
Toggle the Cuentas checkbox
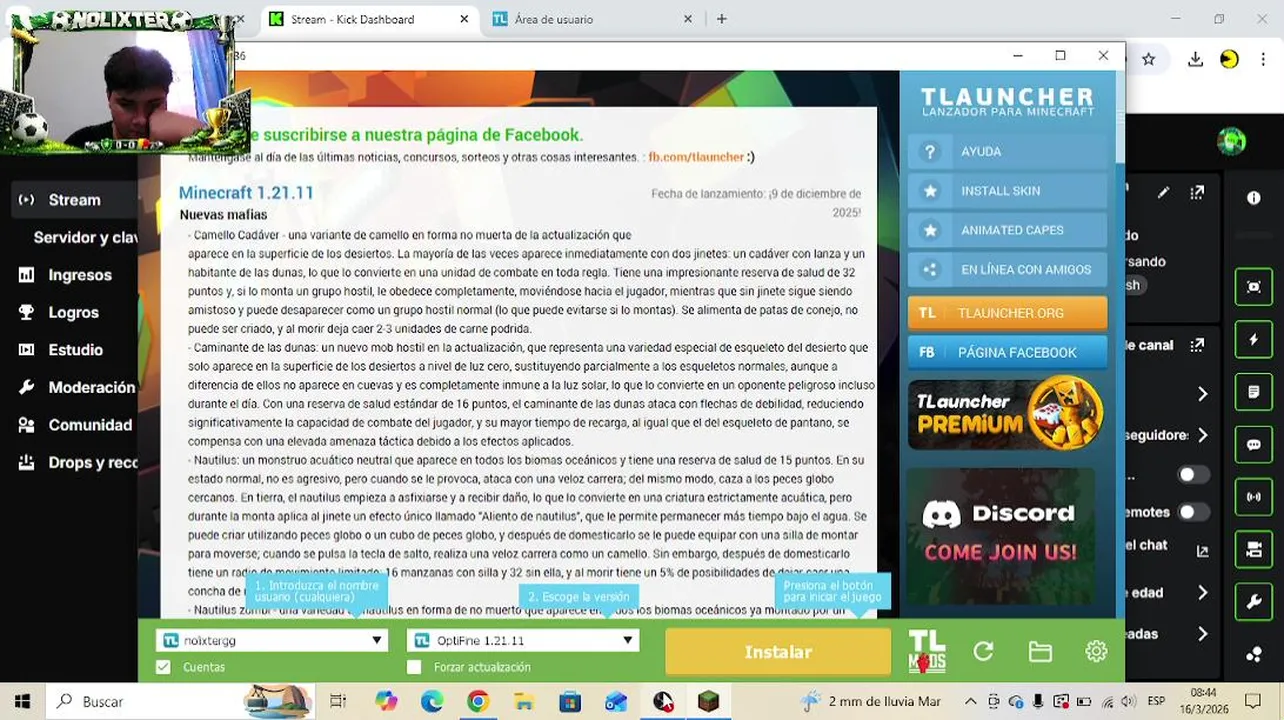(x=163, y=667)
